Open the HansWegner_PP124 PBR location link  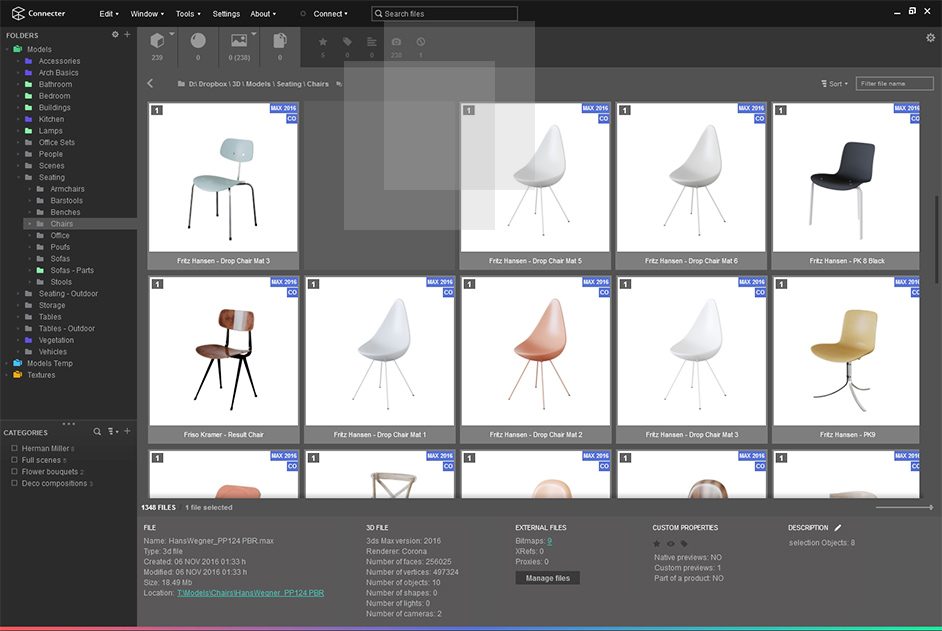(250, 593)
